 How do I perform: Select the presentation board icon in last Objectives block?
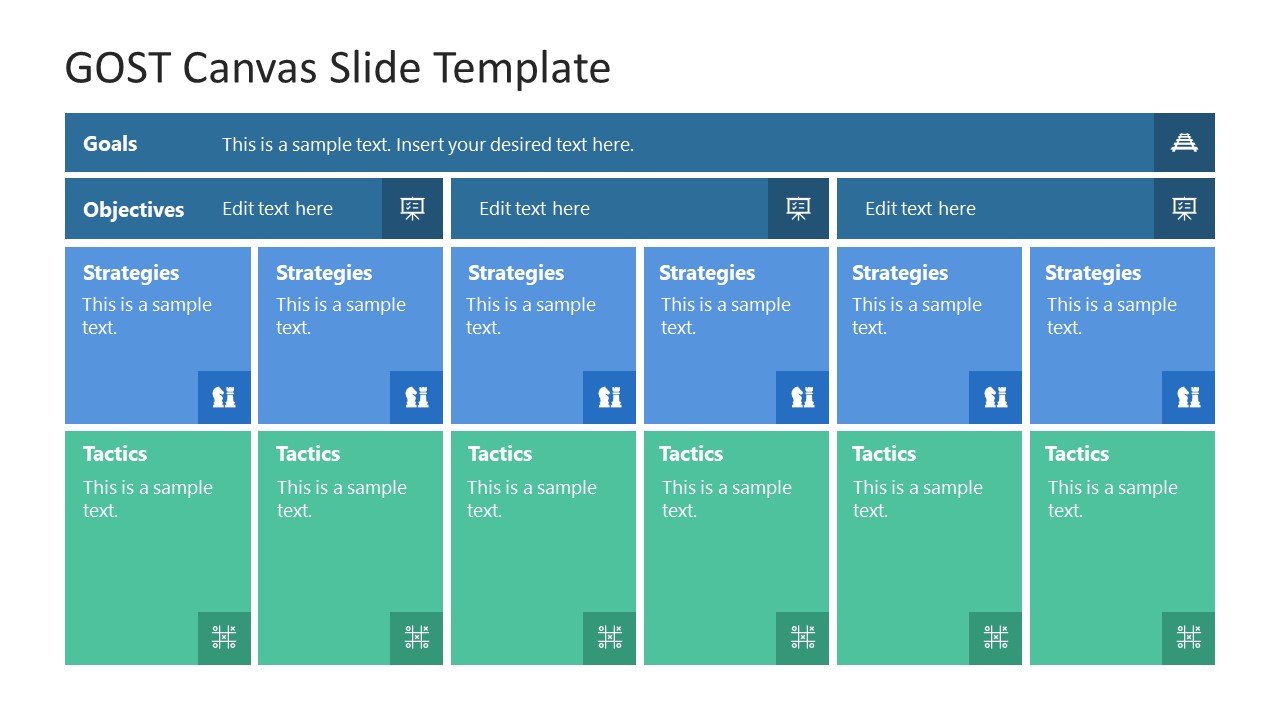1184,209
